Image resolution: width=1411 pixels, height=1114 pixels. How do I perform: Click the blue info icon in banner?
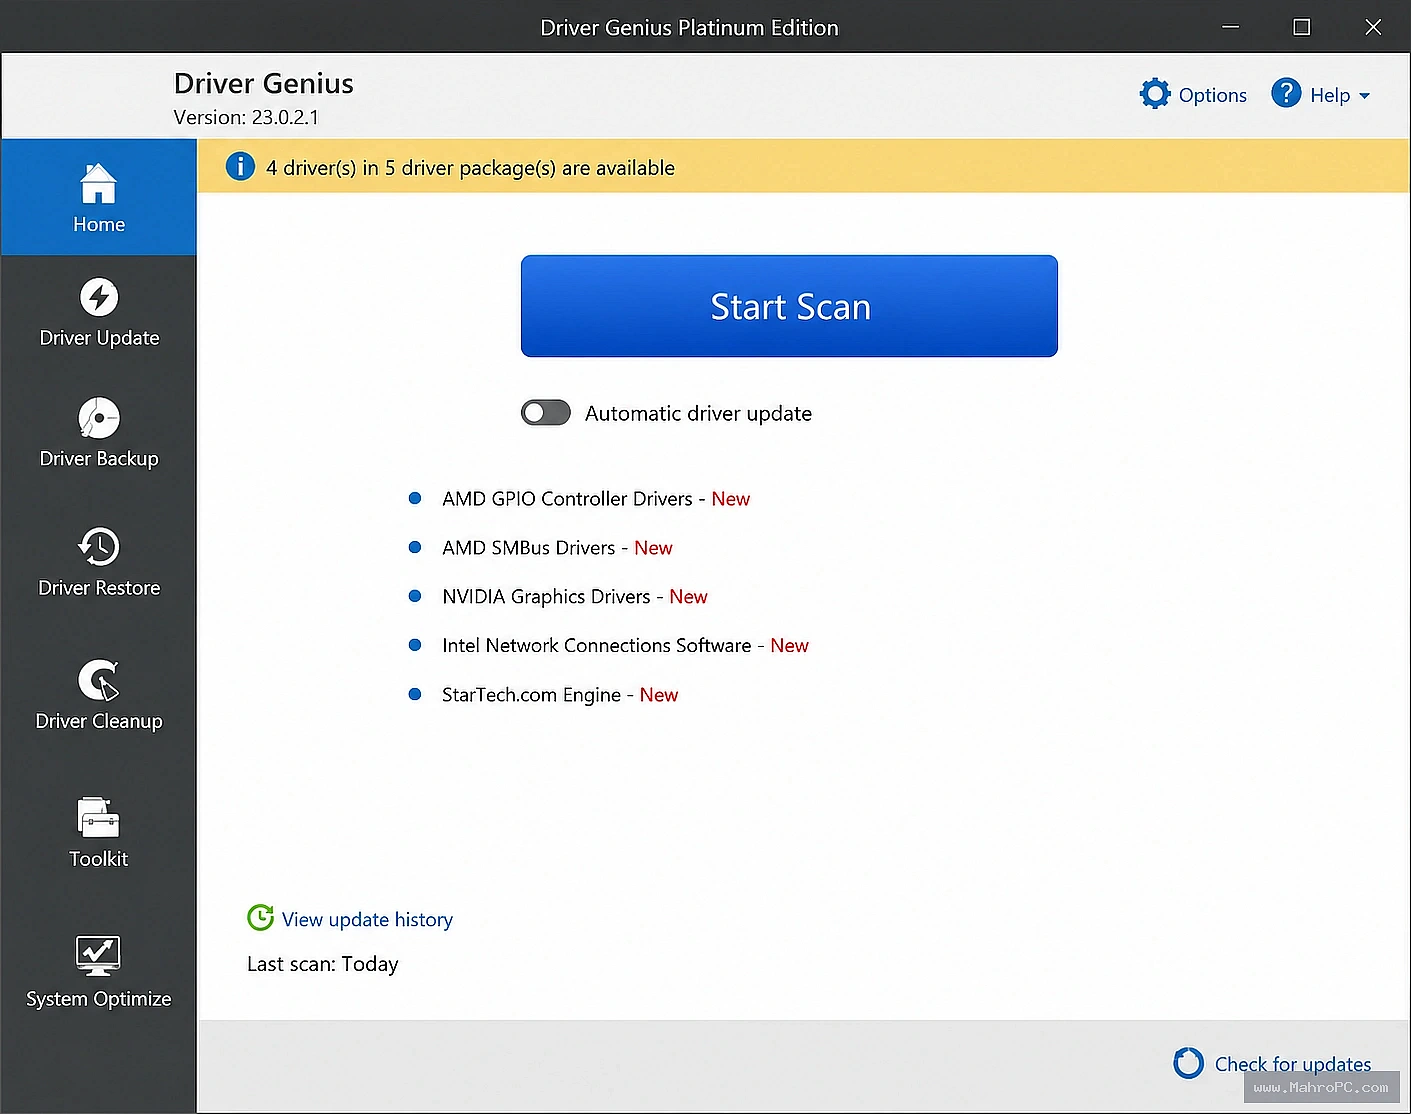(240, 166)
